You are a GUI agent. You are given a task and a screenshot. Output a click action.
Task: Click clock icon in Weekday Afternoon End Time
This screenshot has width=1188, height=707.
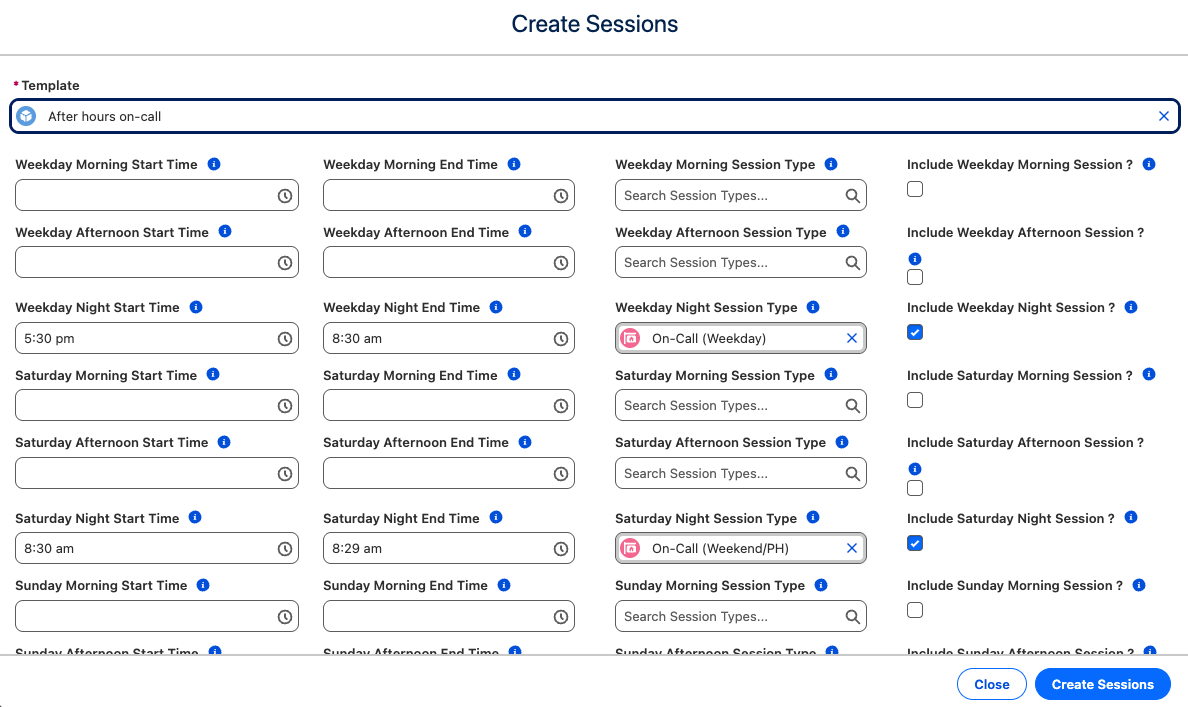561,263
